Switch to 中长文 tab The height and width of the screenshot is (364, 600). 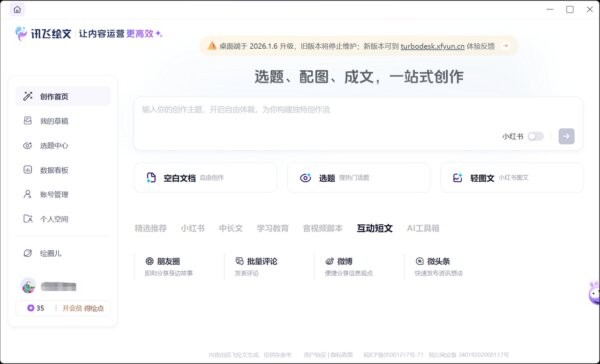(x=231, y=229)
